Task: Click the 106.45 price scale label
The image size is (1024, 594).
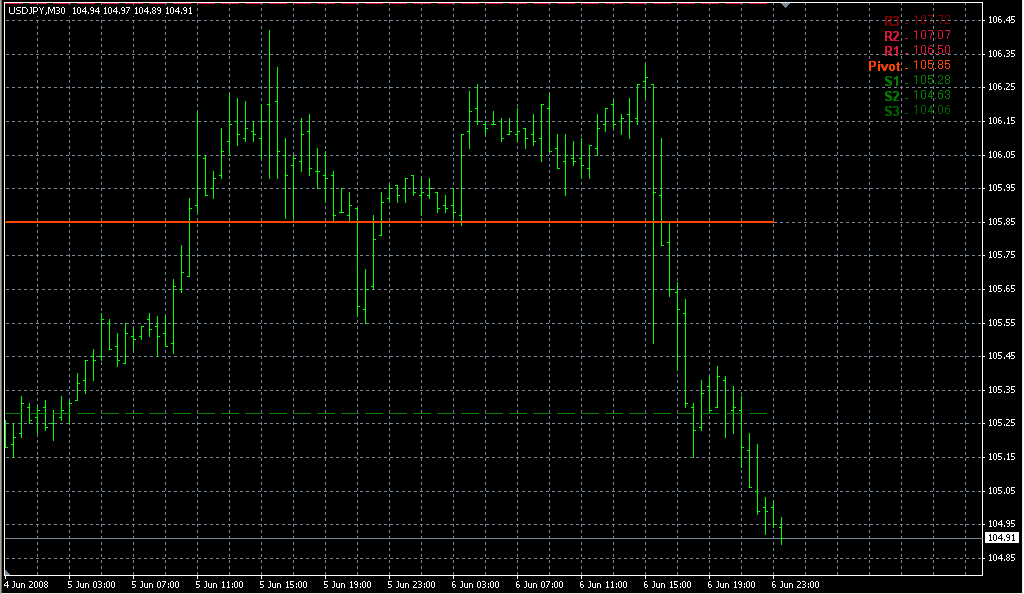Action: [1002, 19]
